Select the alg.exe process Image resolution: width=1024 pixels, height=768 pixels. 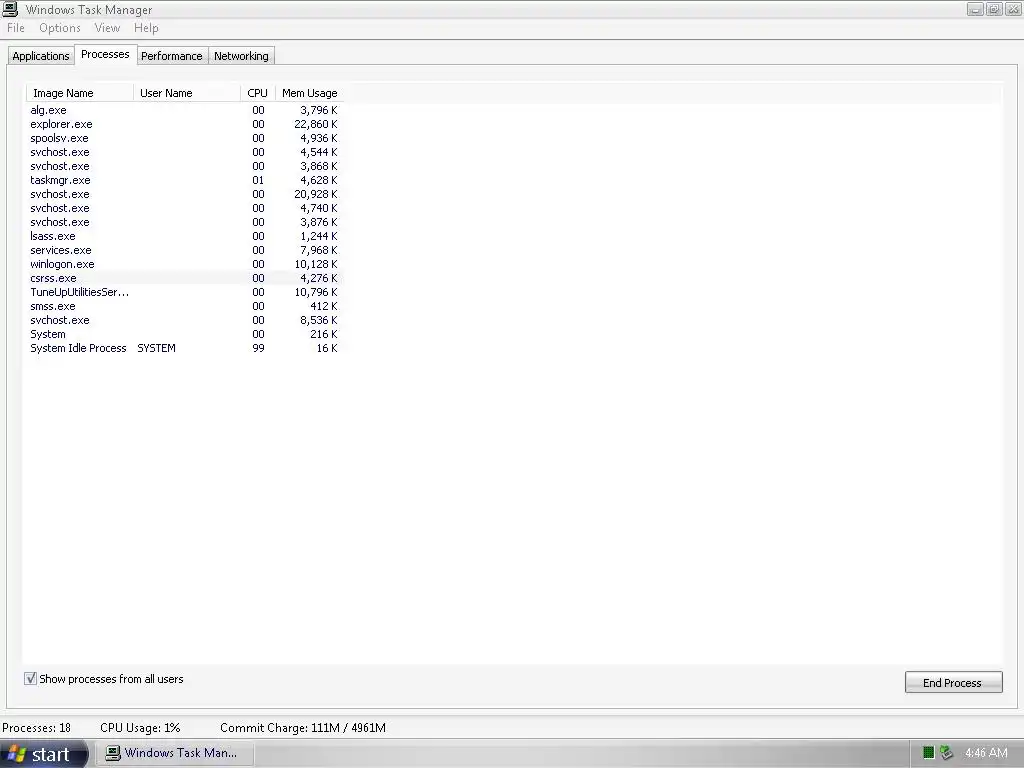click(184, 110)
